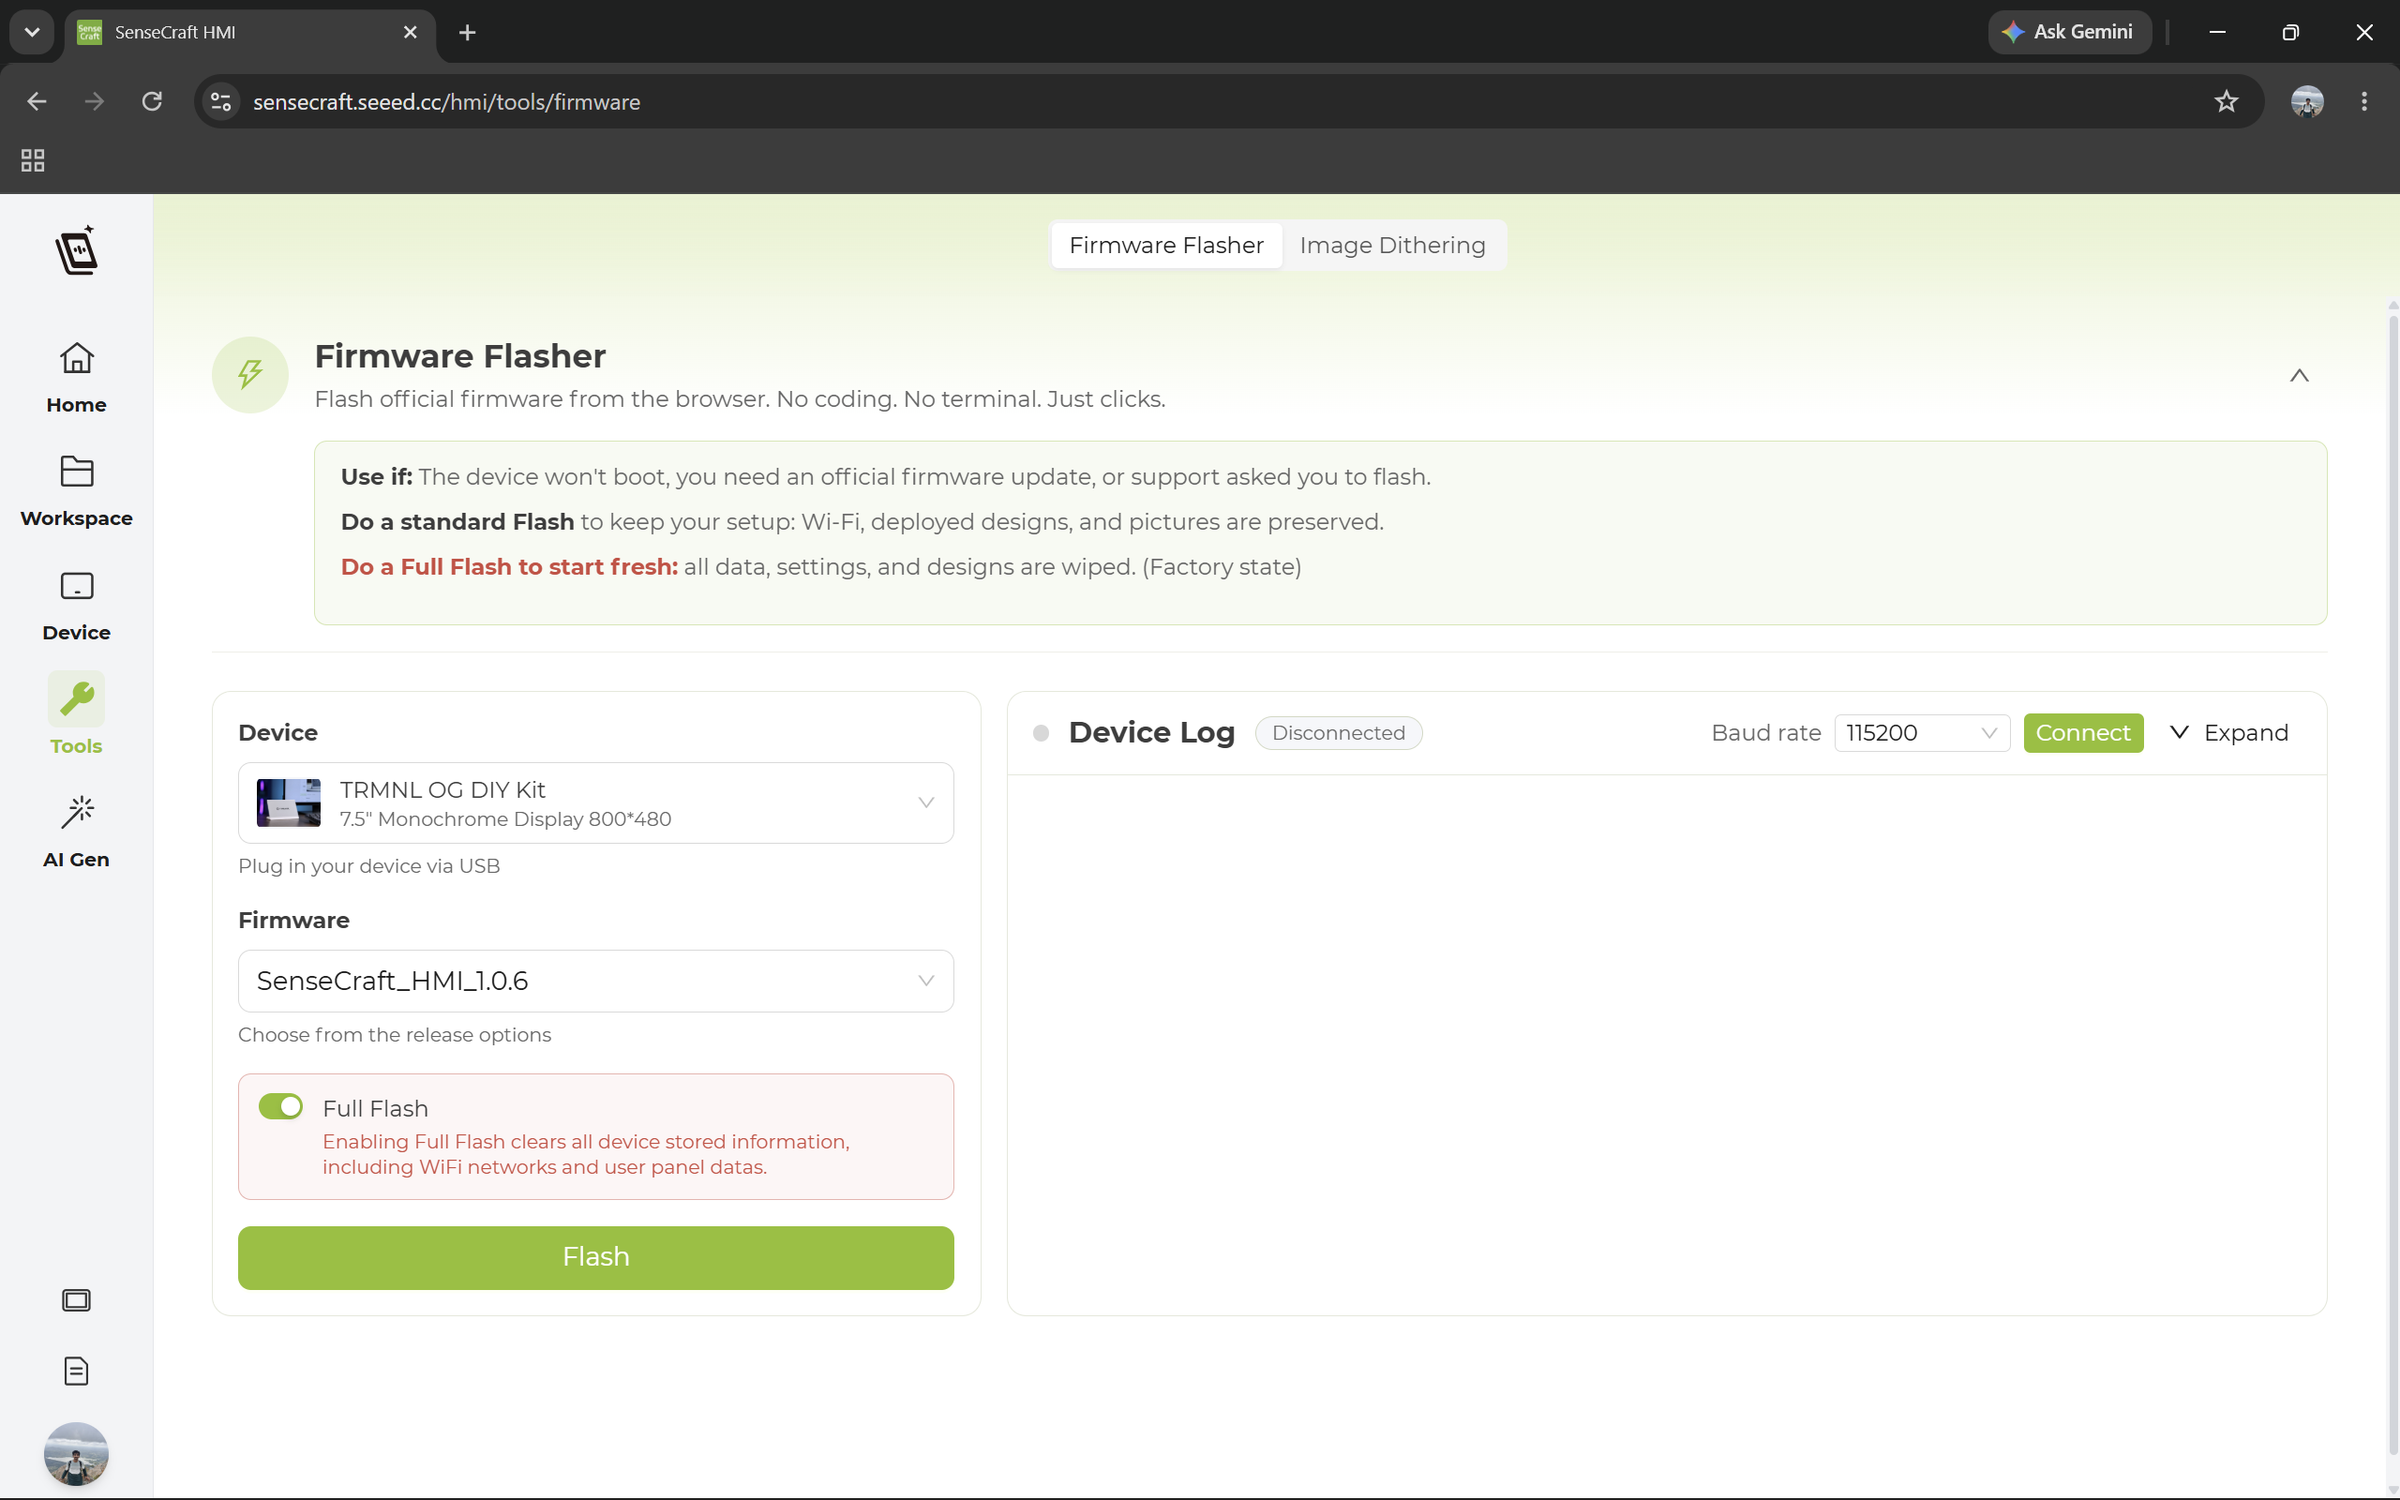
Task: Open the Workspace folder icon
Action: tap(76, 471)
